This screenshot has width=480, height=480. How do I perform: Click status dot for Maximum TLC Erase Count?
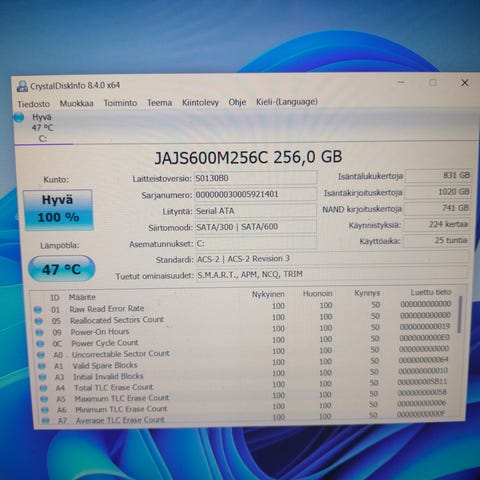pos(44,399)
